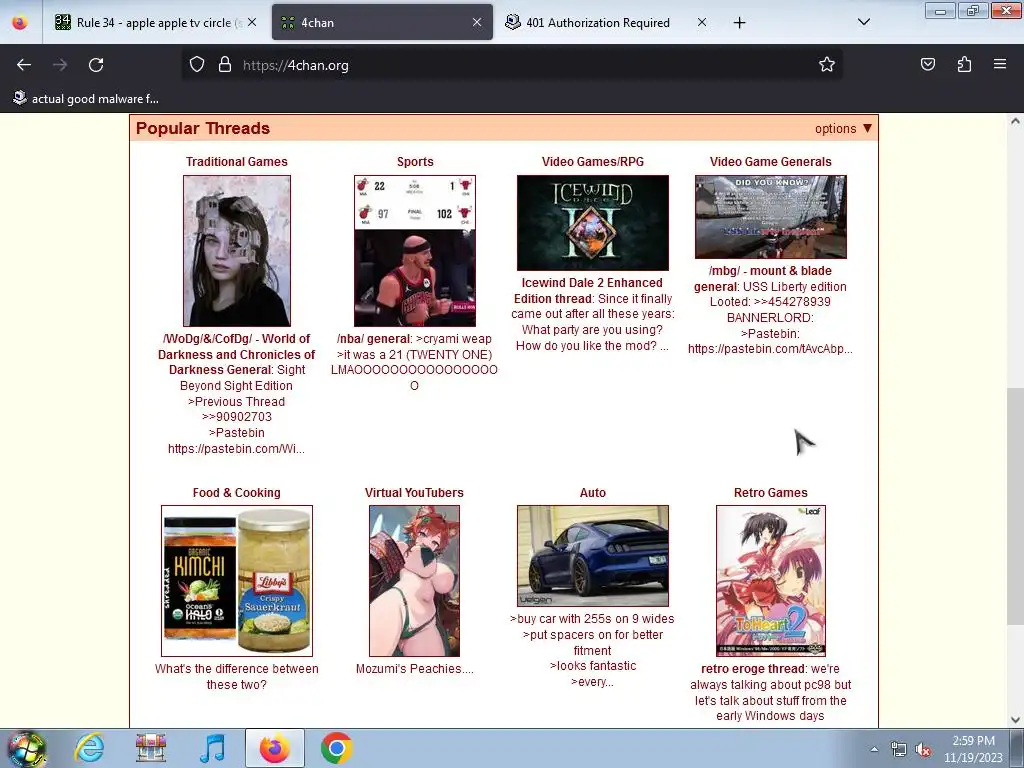
Task: Click the page vertical scrollbar thumb
Action: (x=1015, y=506)
